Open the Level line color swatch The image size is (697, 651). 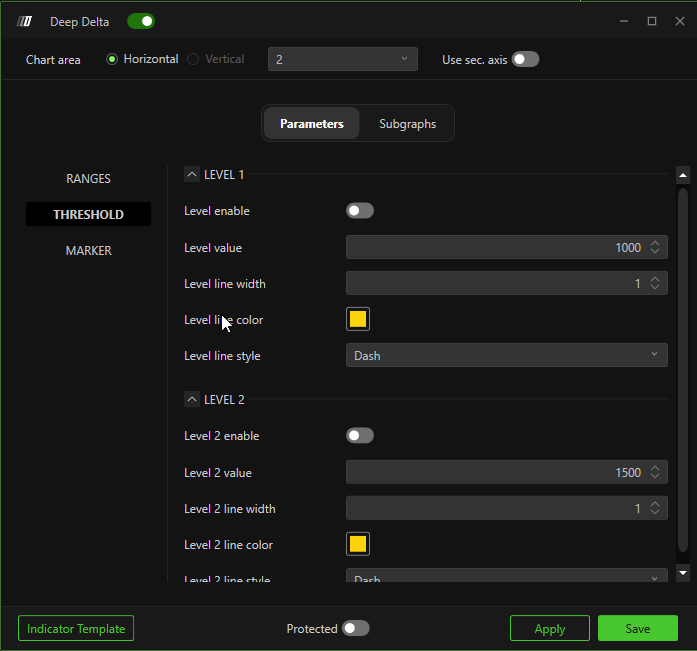(x=358, y=319)
